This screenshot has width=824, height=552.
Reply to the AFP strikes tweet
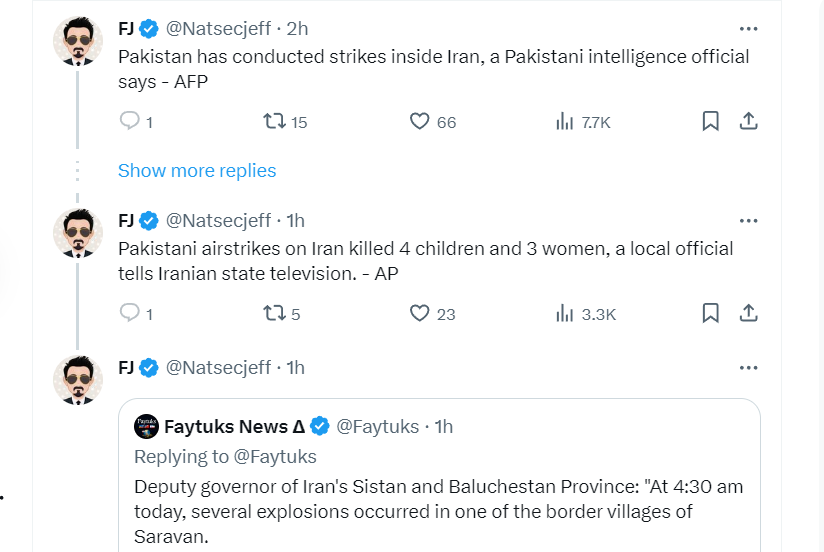pyautogui.click(x=130, y=122)
